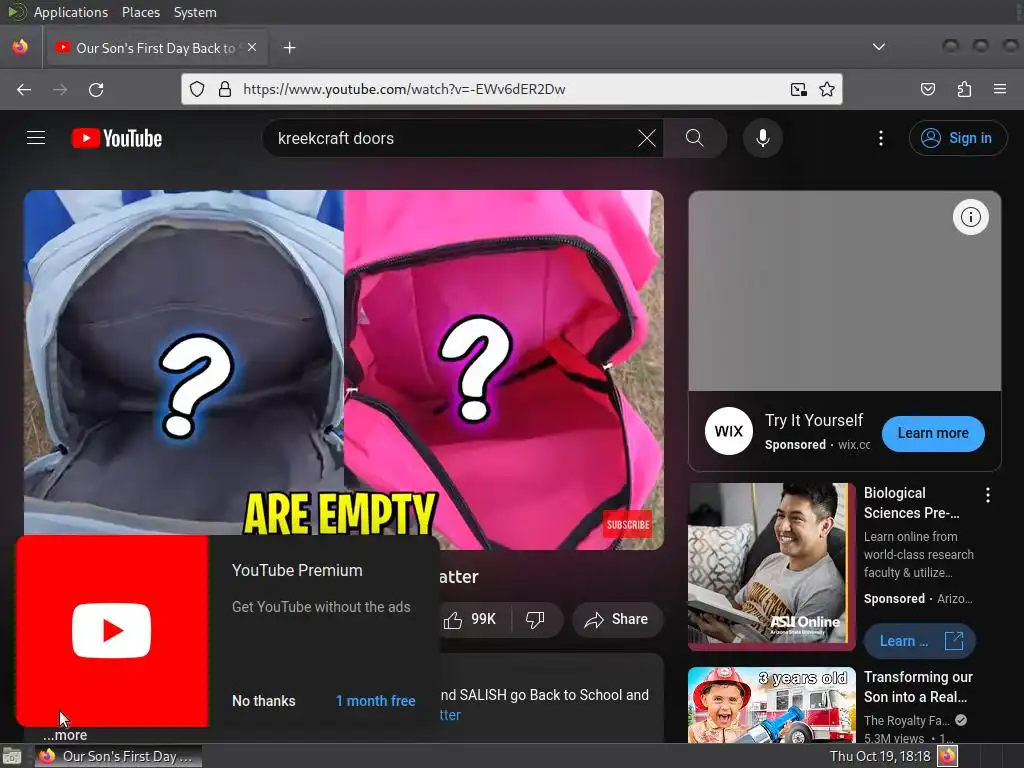Click the 'Try It Yourself' ad title
The height and width of the screenshot is (768, 1024).
click(x=814, y=420)
